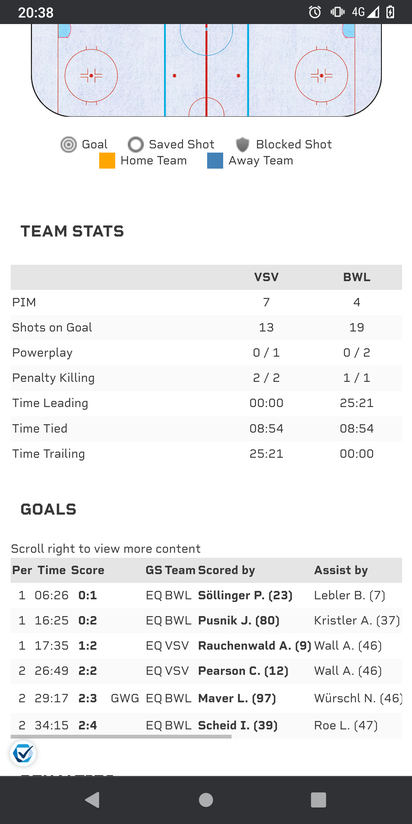The height and width of the screenshot is (824, 412).
Task: Click the left faceoff circle on rink
Action: click(x=91, y=76)
